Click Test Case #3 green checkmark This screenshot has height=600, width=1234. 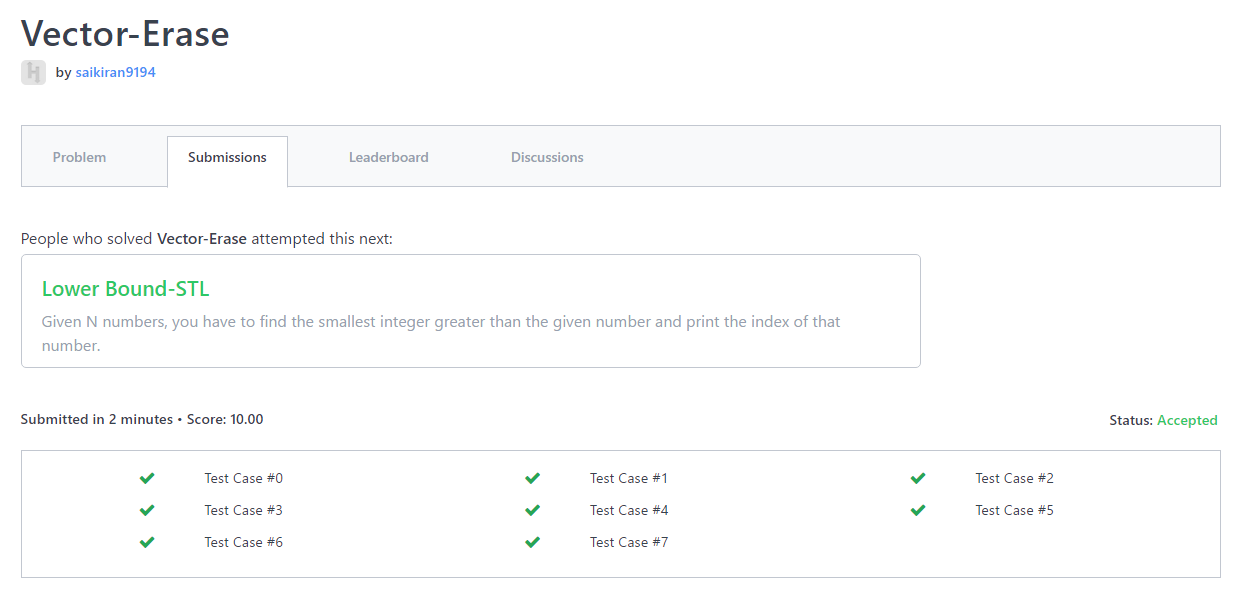147,510
